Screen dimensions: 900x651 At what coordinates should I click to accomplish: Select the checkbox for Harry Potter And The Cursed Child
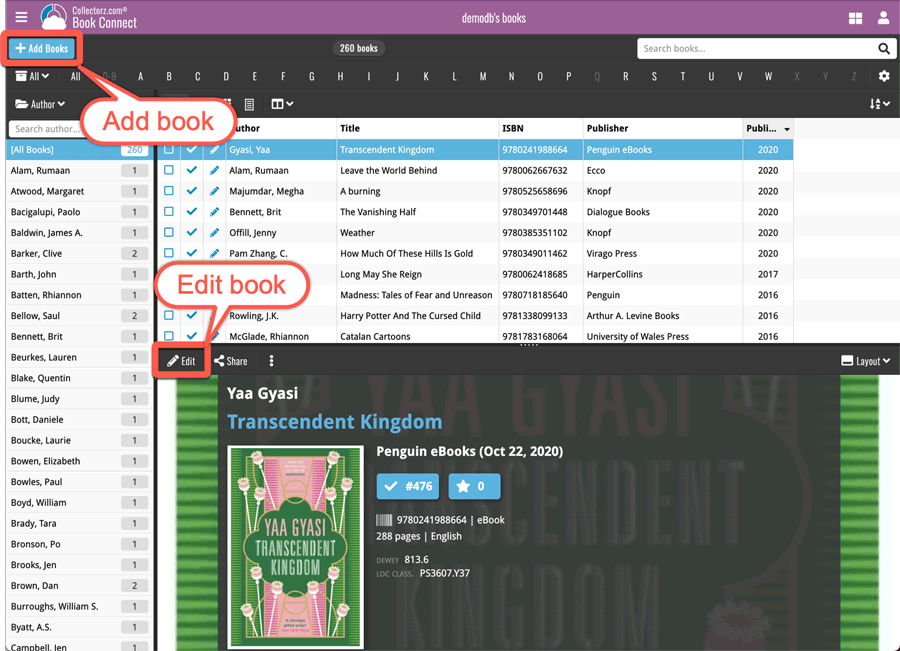point(168,315)
